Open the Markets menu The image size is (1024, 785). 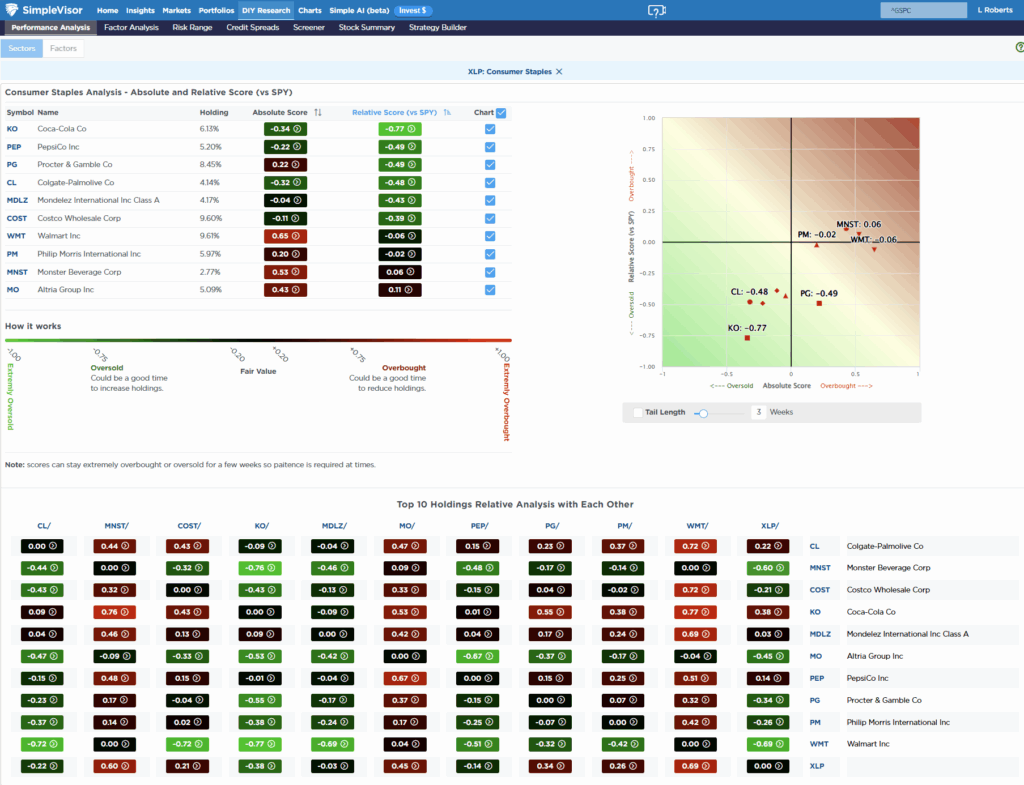coord(176,10)
